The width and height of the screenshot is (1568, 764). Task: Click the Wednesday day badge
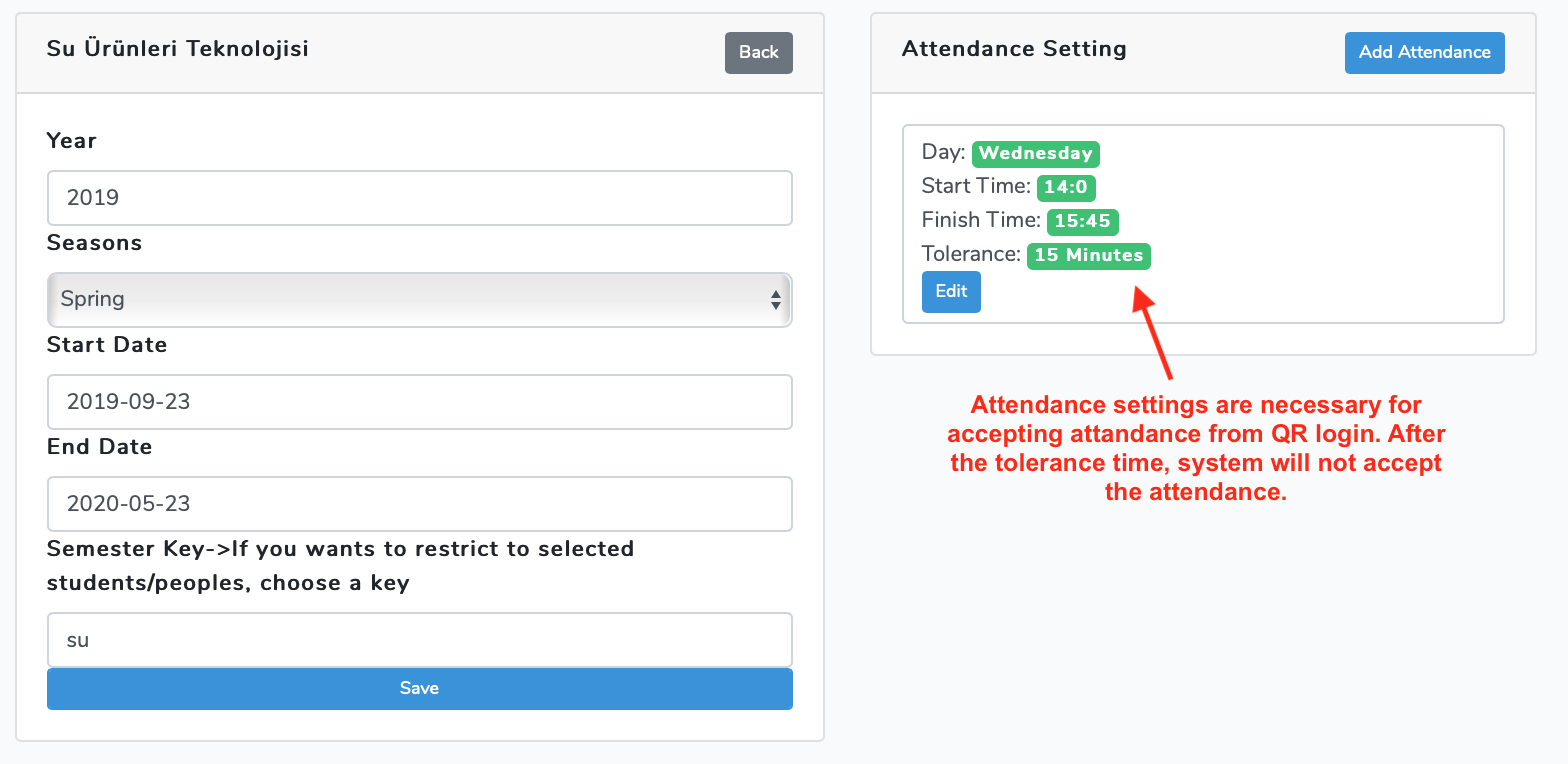tap(1035, 154)
